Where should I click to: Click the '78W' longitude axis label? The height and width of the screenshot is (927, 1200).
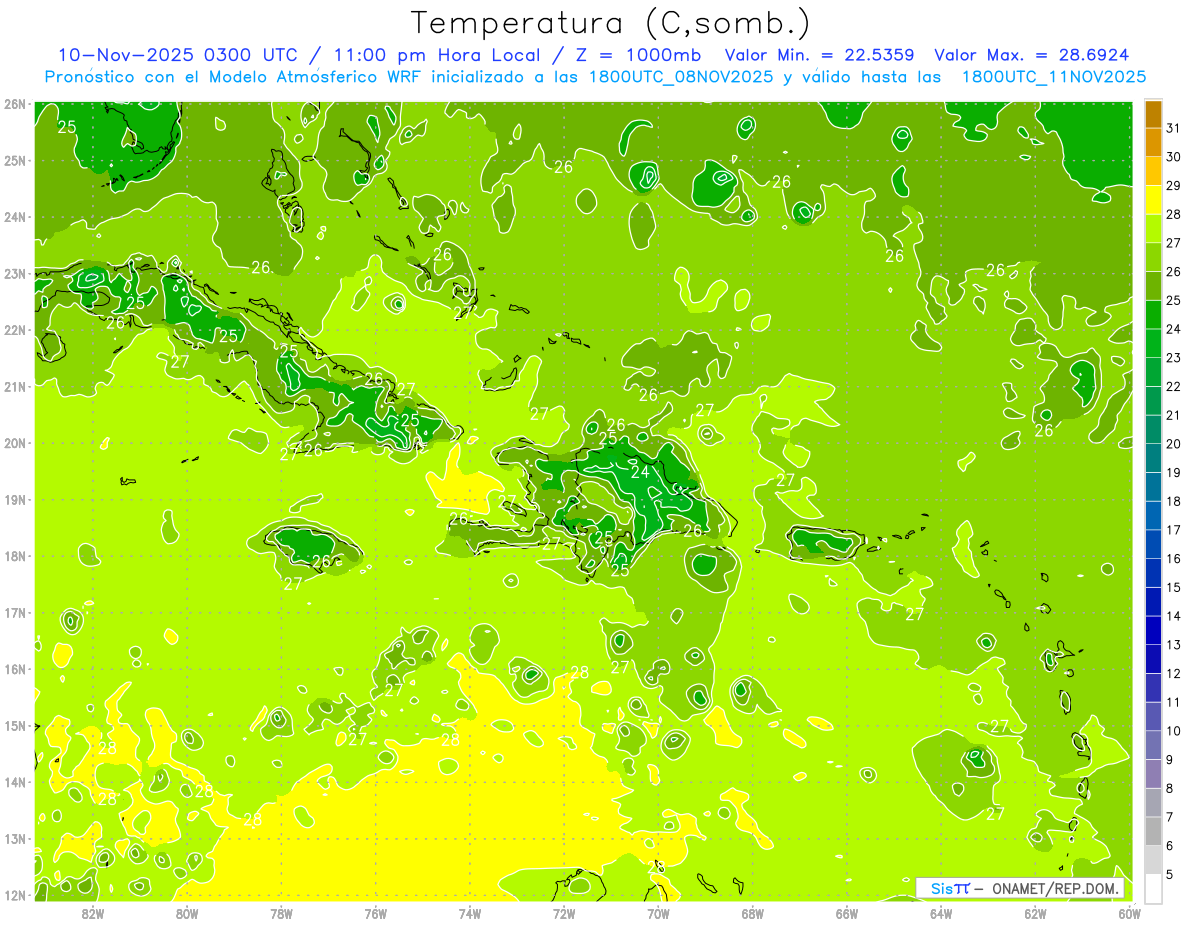pyautogui.click(x=281, y=913)
